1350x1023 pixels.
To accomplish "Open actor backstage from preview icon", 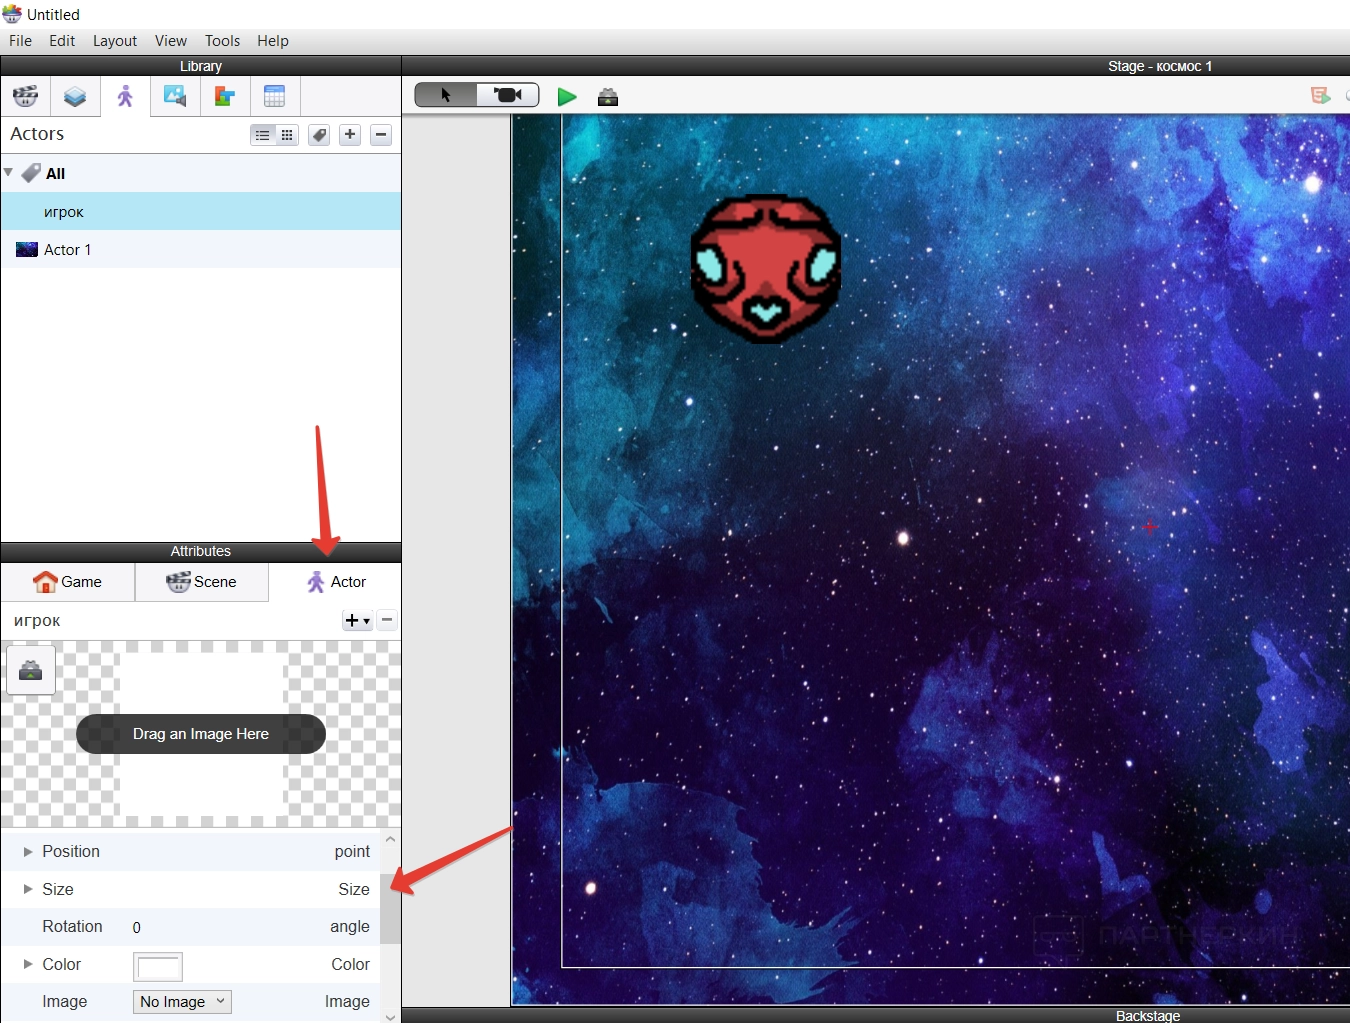I will tap(31, 670).
